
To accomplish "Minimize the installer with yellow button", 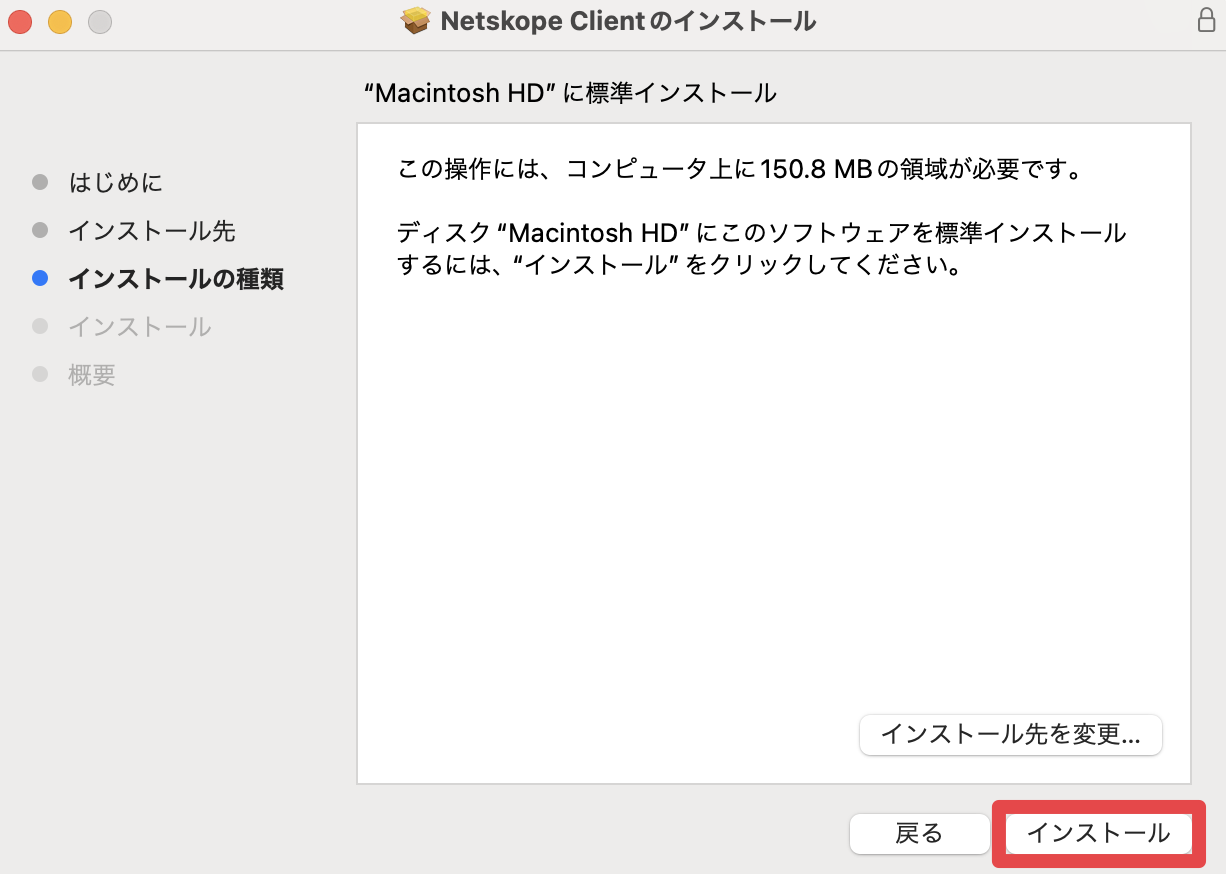I will (x=60, y=20).
